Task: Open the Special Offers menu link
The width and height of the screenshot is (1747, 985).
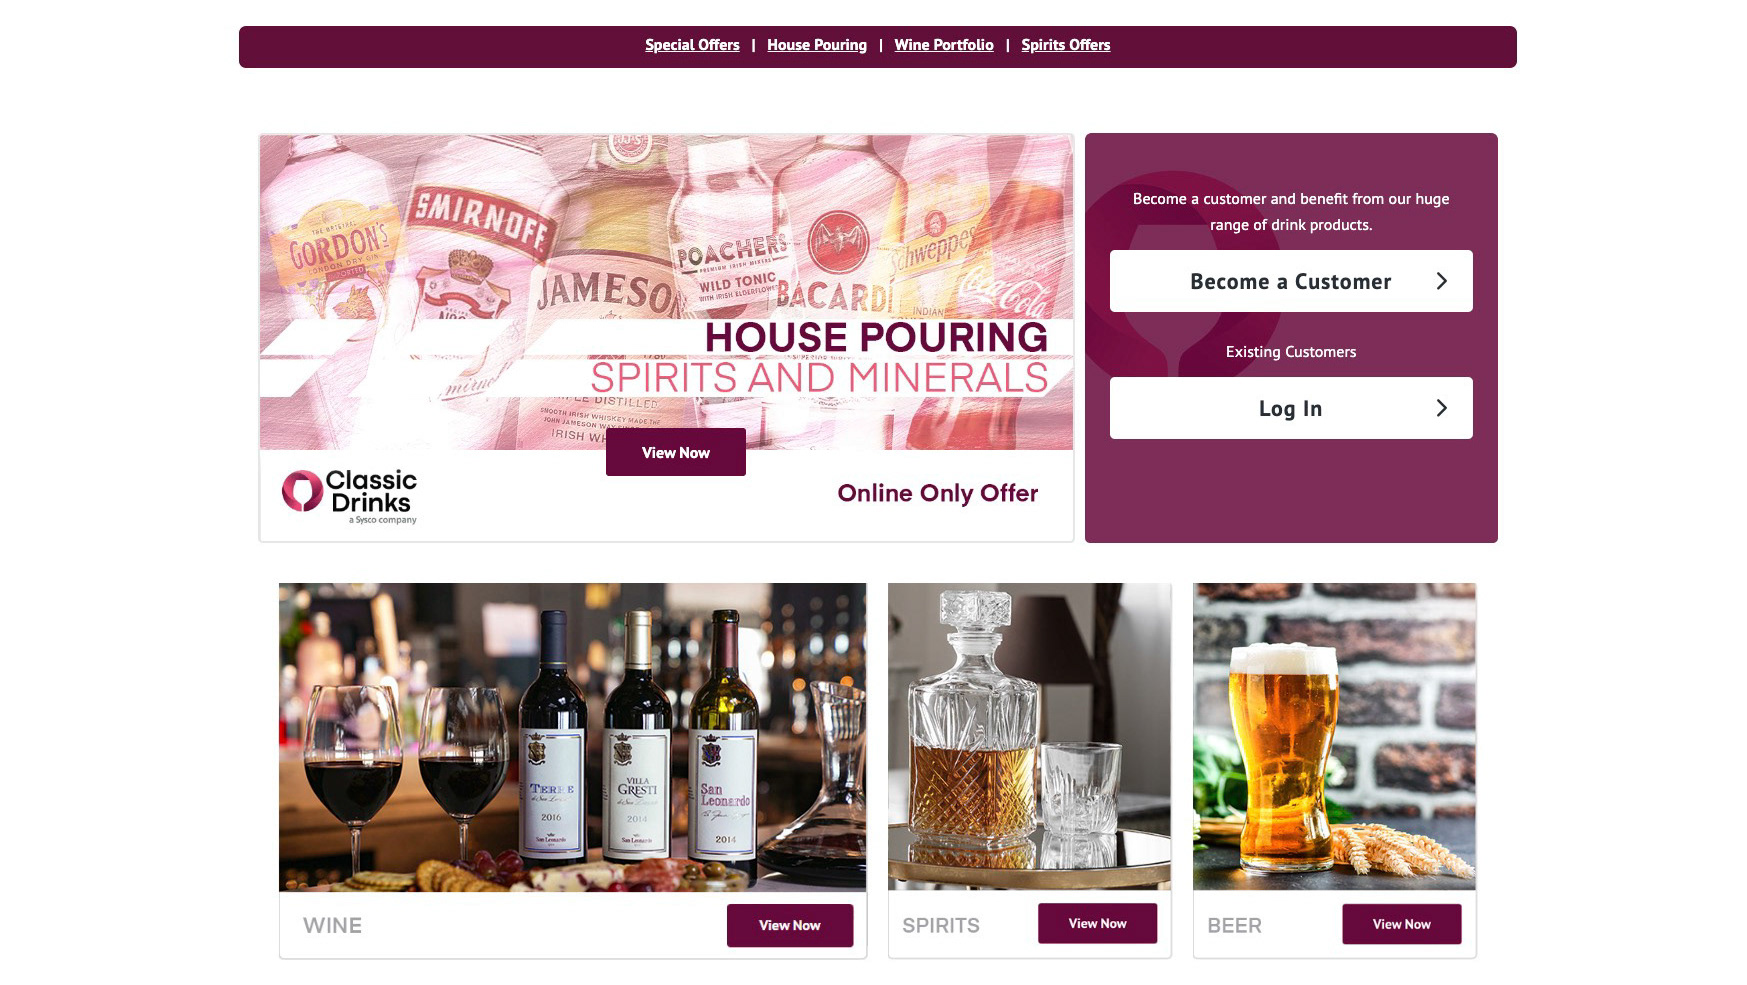Action: (692, 45)
